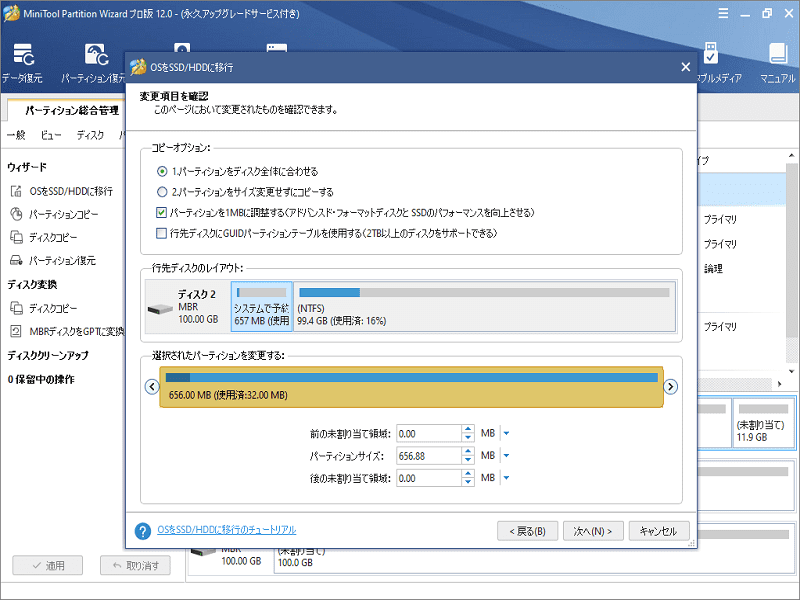Click the 0 保留中の操作 label
Screen dimensions: 800x600
click(41, 380)
